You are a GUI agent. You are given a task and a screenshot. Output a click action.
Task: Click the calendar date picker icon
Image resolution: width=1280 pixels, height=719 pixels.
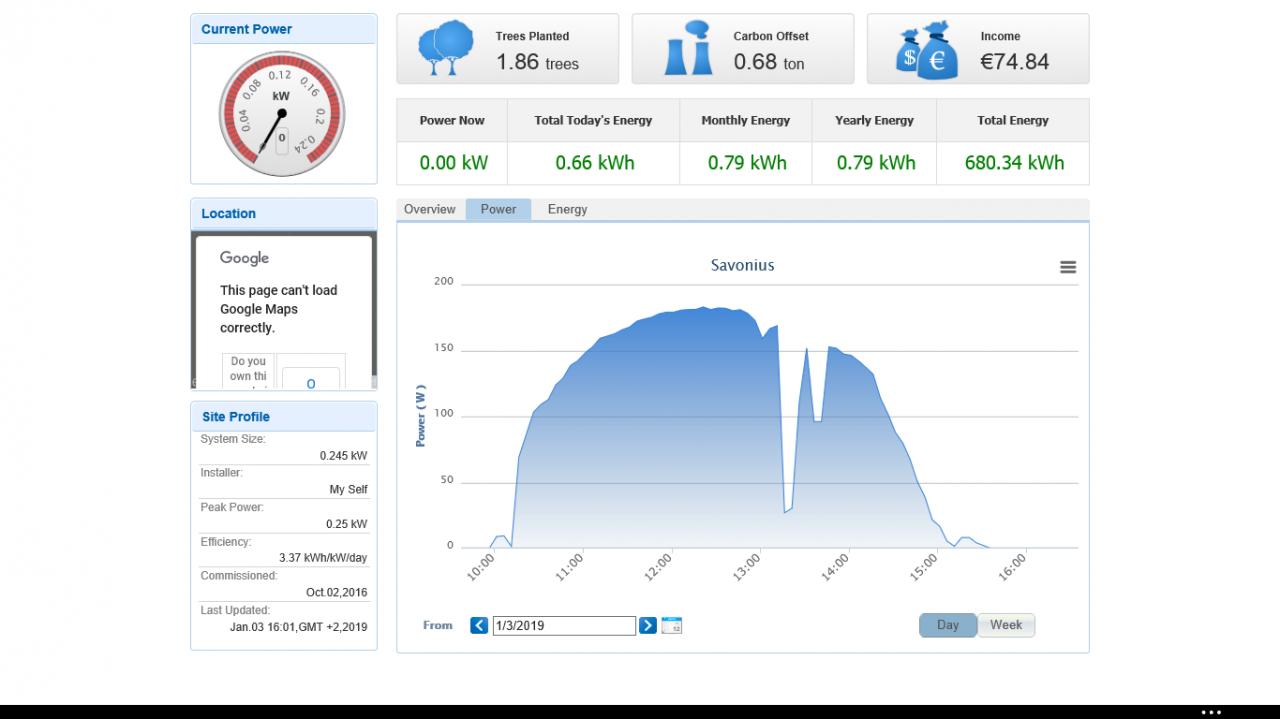coord(672,626)
